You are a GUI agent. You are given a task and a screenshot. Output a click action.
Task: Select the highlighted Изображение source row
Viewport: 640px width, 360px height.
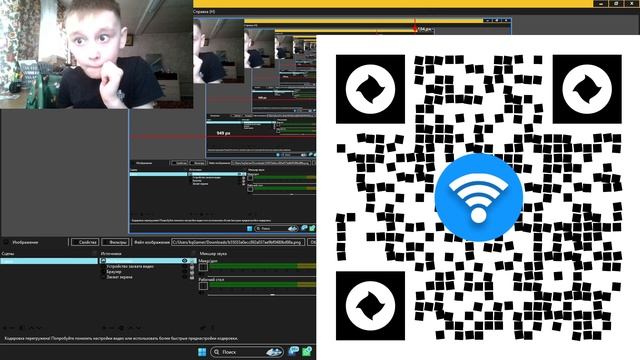(147, 260)
